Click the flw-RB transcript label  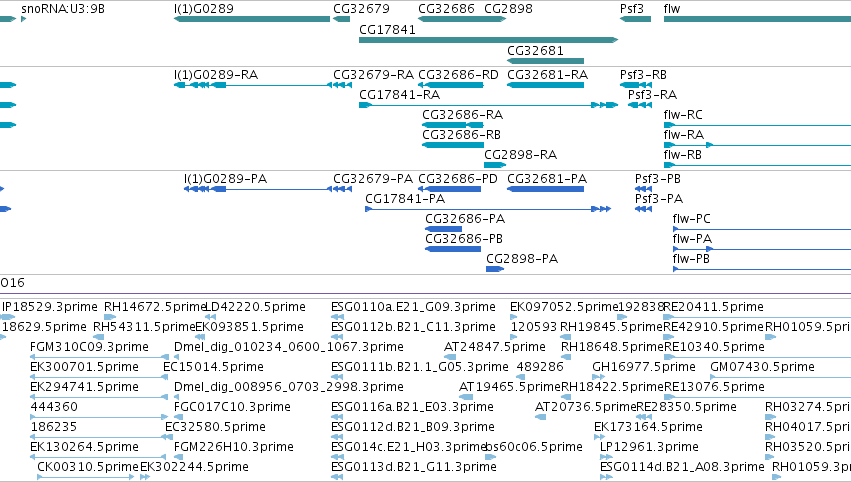point(682,155)
